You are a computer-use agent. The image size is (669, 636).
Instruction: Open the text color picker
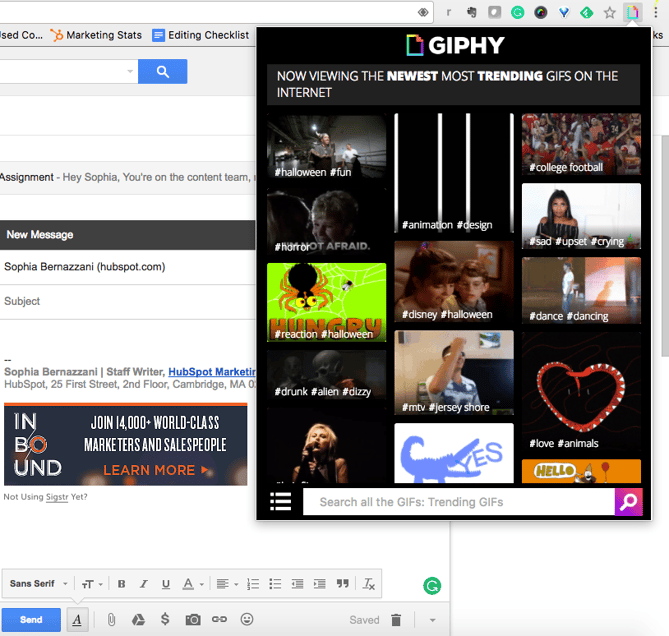pos(191,584)
